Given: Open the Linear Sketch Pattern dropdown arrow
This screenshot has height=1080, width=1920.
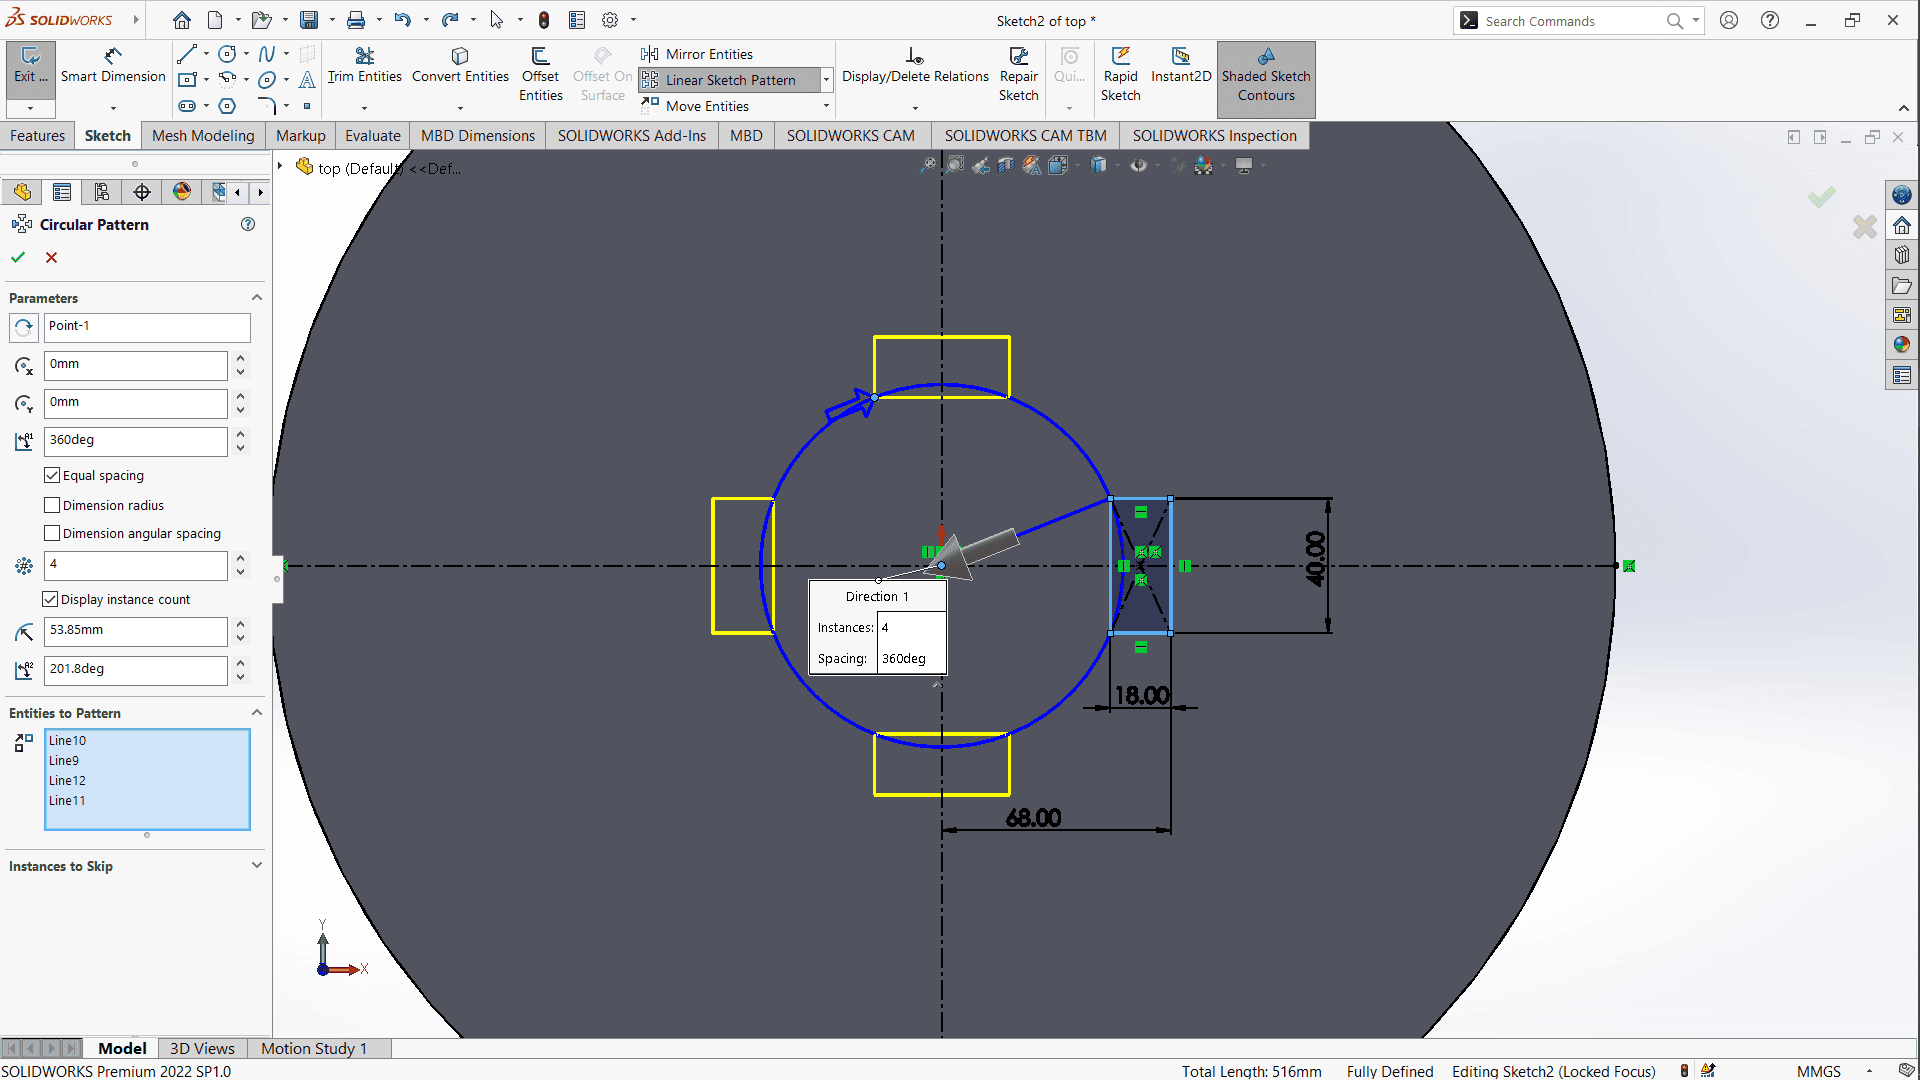Looking at the screenshot, I should coord(826,80).
